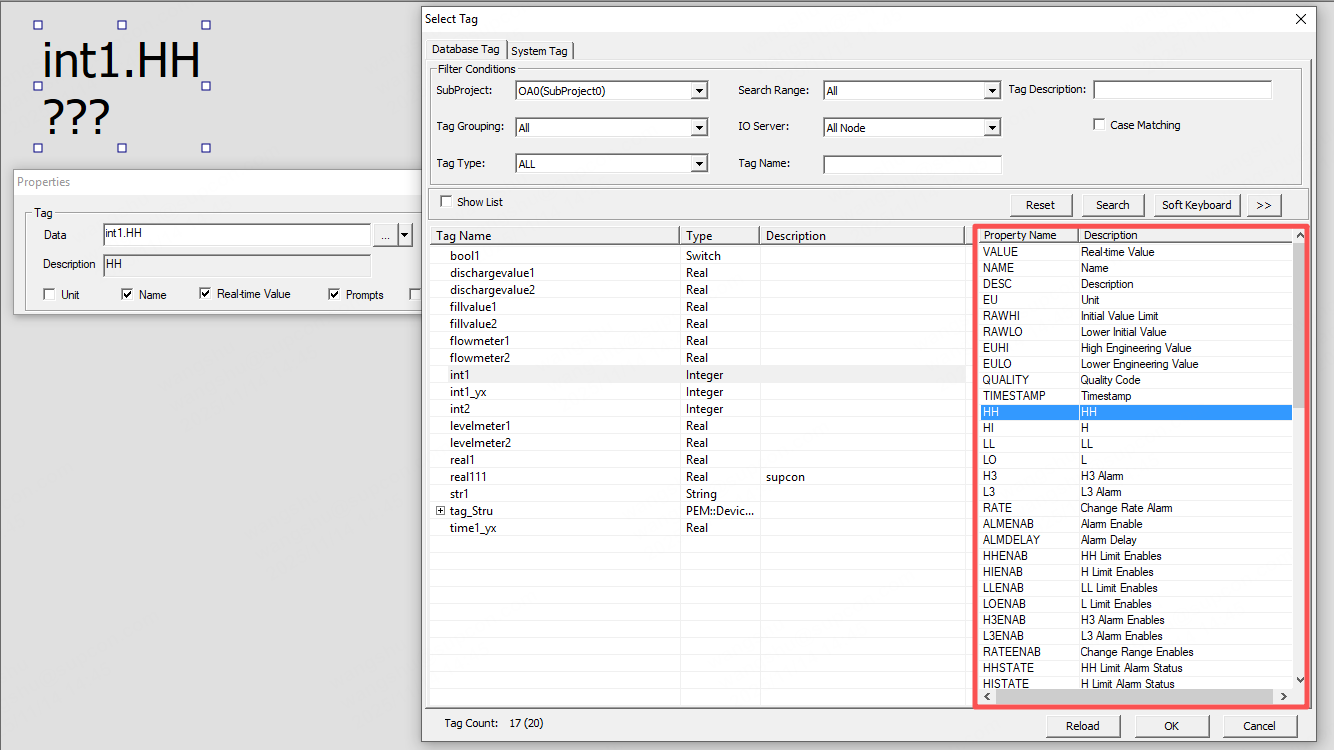Viewport: 1334px width, 750px height.
Task: Open the Tag Type dropdown
Action: click(x=699, y=164)
